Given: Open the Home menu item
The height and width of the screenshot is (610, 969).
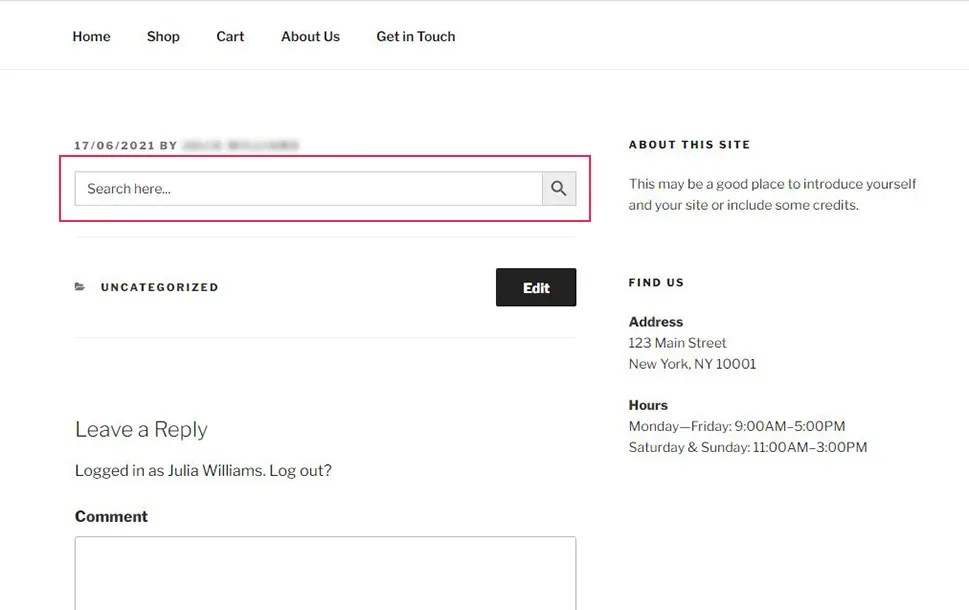Looking at the screenshot, I should pos(91,36).
